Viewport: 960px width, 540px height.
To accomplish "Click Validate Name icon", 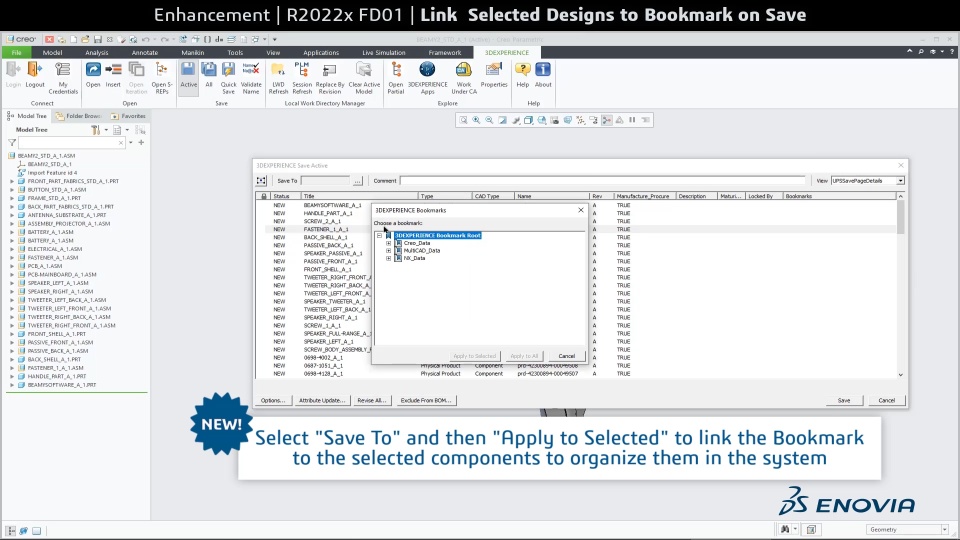I will point(251,78).
